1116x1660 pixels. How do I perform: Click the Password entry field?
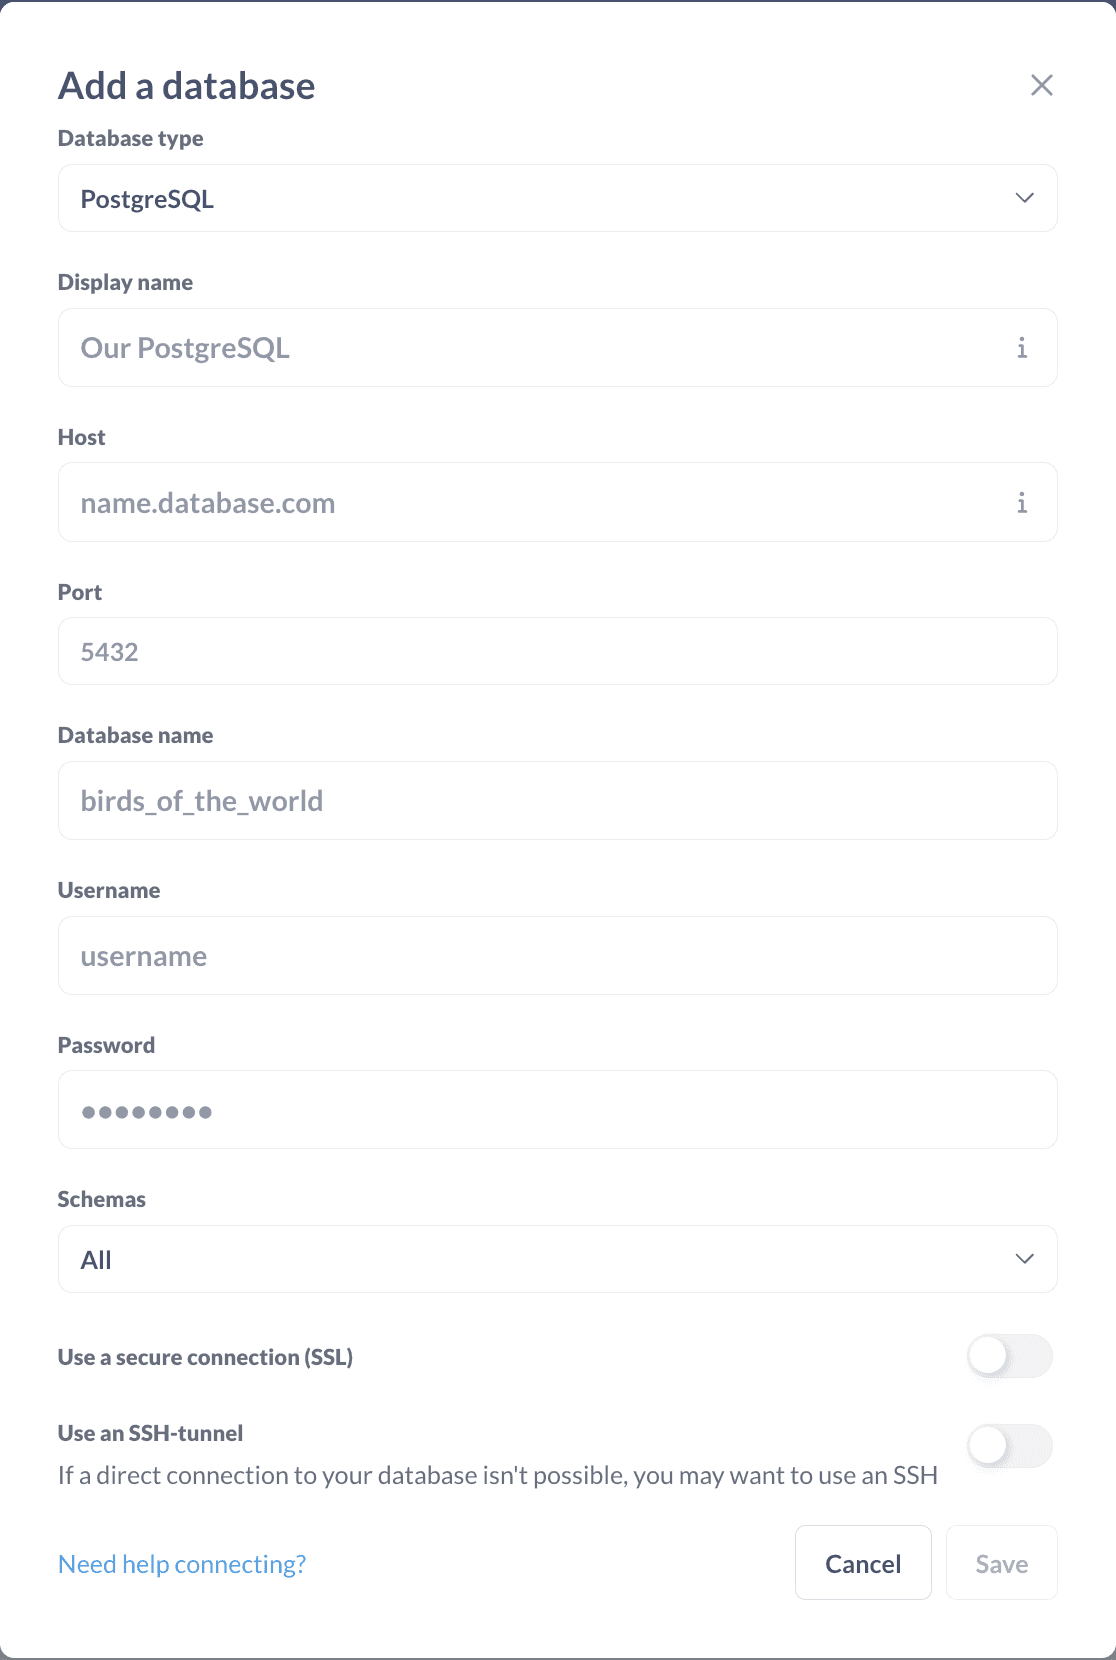(x=557, y=1110)
